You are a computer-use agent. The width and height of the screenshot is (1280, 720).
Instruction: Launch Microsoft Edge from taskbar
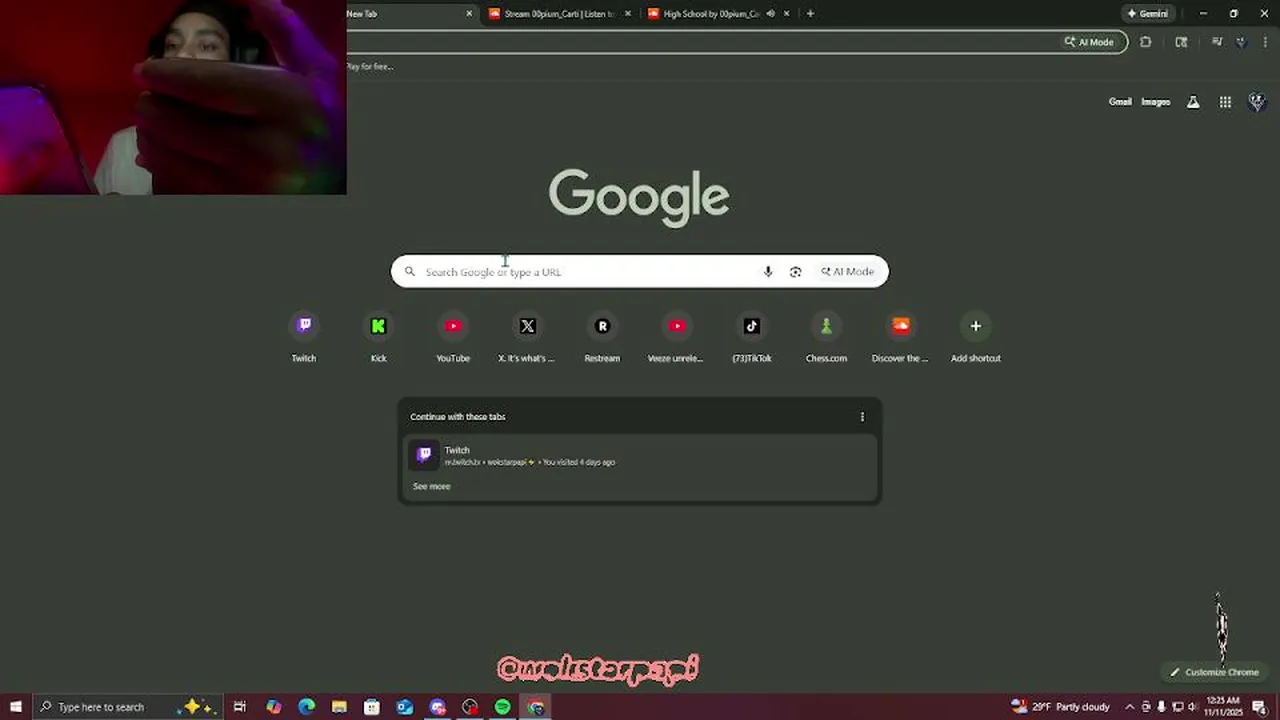pos(306,707)
